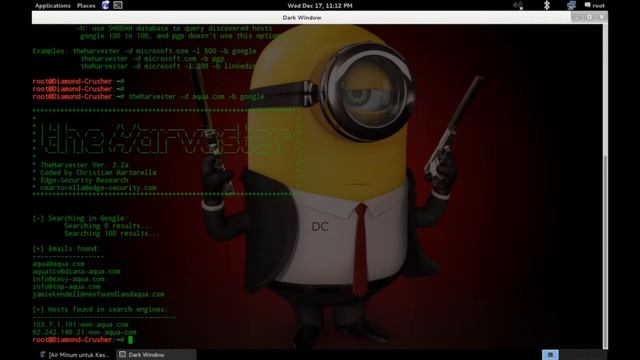The width and height of the screenshot is (640, 360).
Task: Click the highlighted workspace switcher cell
Action: click(550, 355)
